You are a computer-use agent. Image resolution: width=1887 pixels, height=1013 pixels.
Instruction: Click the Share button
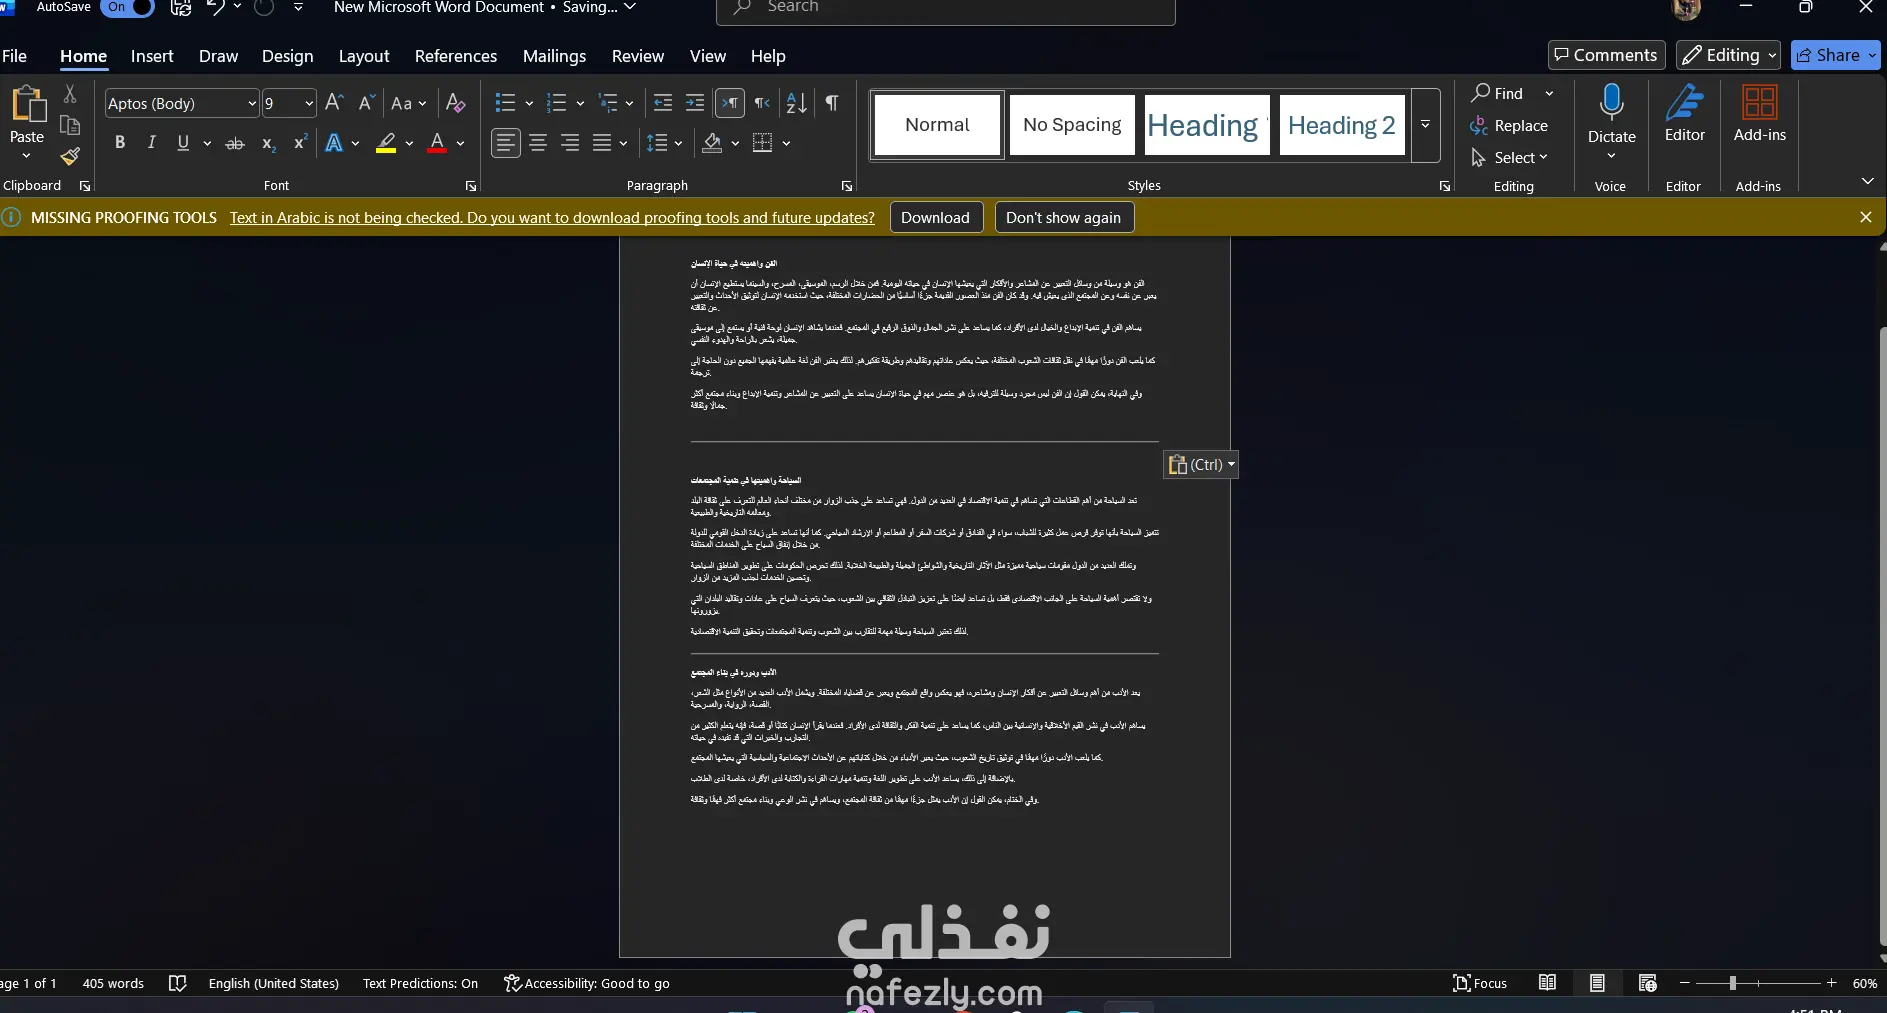point(1835,55)
